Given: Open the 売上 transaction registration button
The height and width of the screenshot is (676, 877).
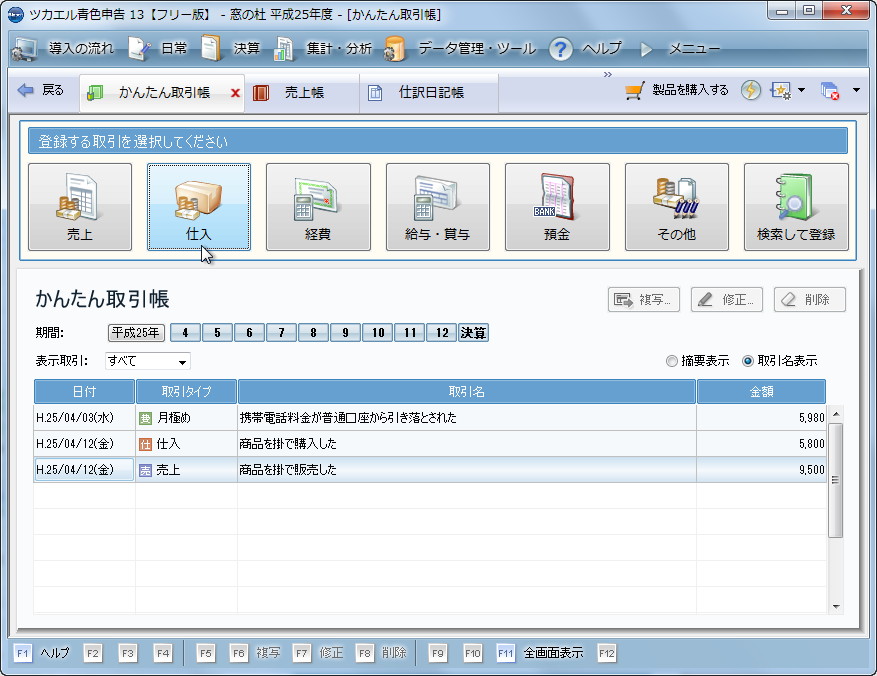Looking at the screenshot, I should click(x=80, y=206).
